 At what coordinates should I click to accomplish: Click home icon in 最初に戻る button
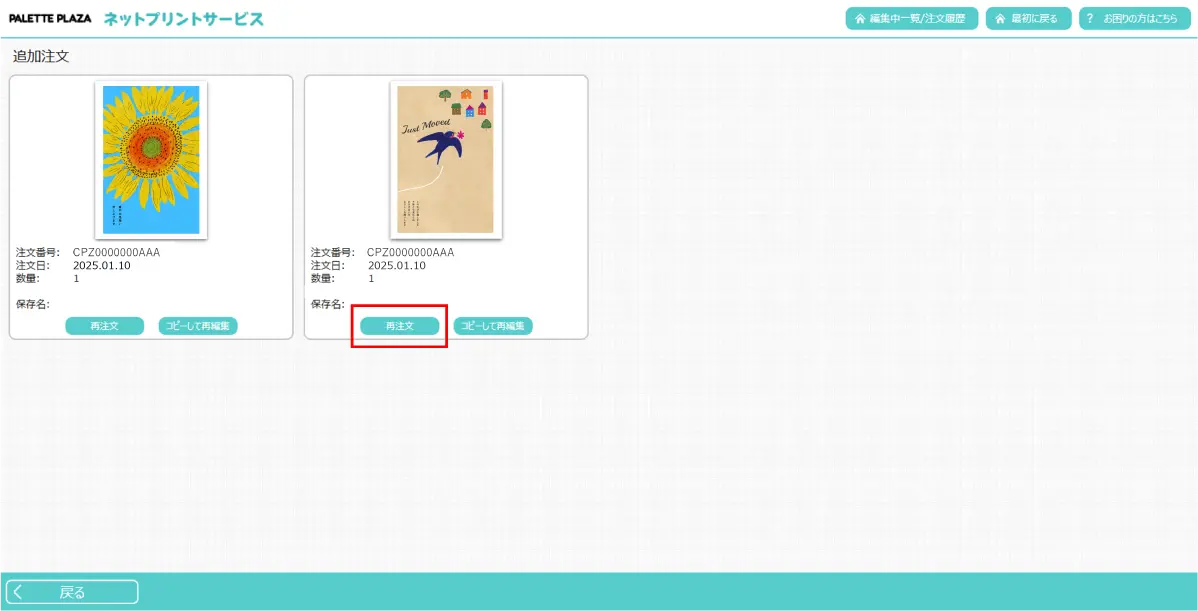click(x=1000, y=19)
